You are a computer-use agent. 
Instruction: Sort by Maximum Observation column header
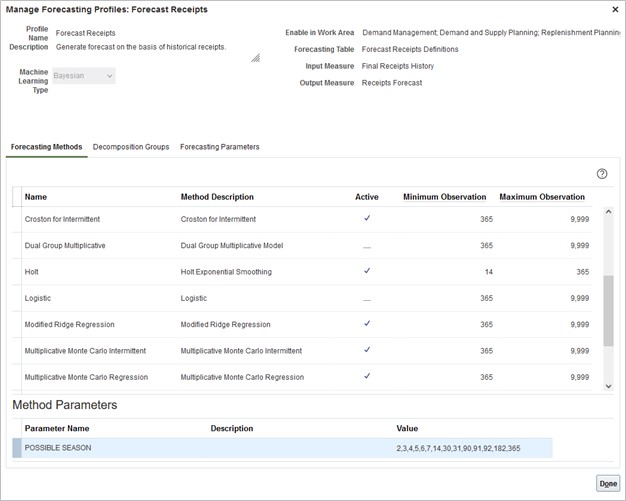[542, 197]
